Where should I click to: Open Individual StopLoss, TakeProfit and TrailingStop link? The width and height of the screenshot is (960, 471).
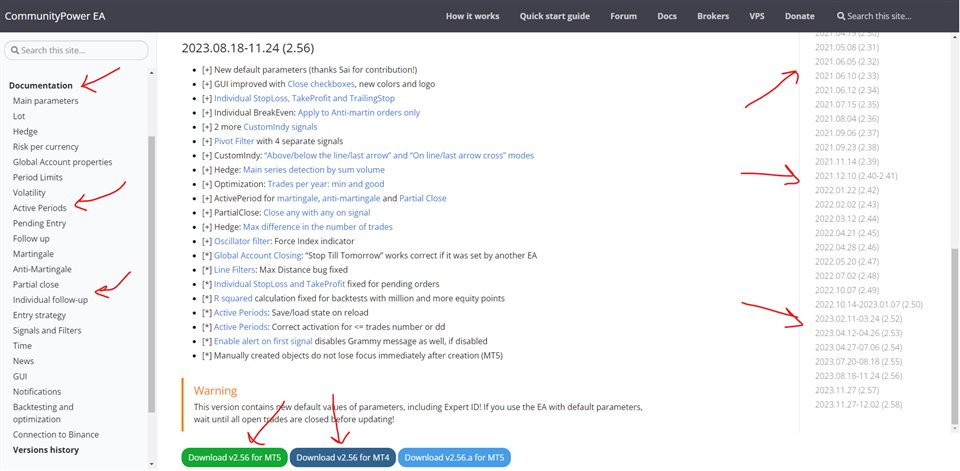(x=304, y=98)
